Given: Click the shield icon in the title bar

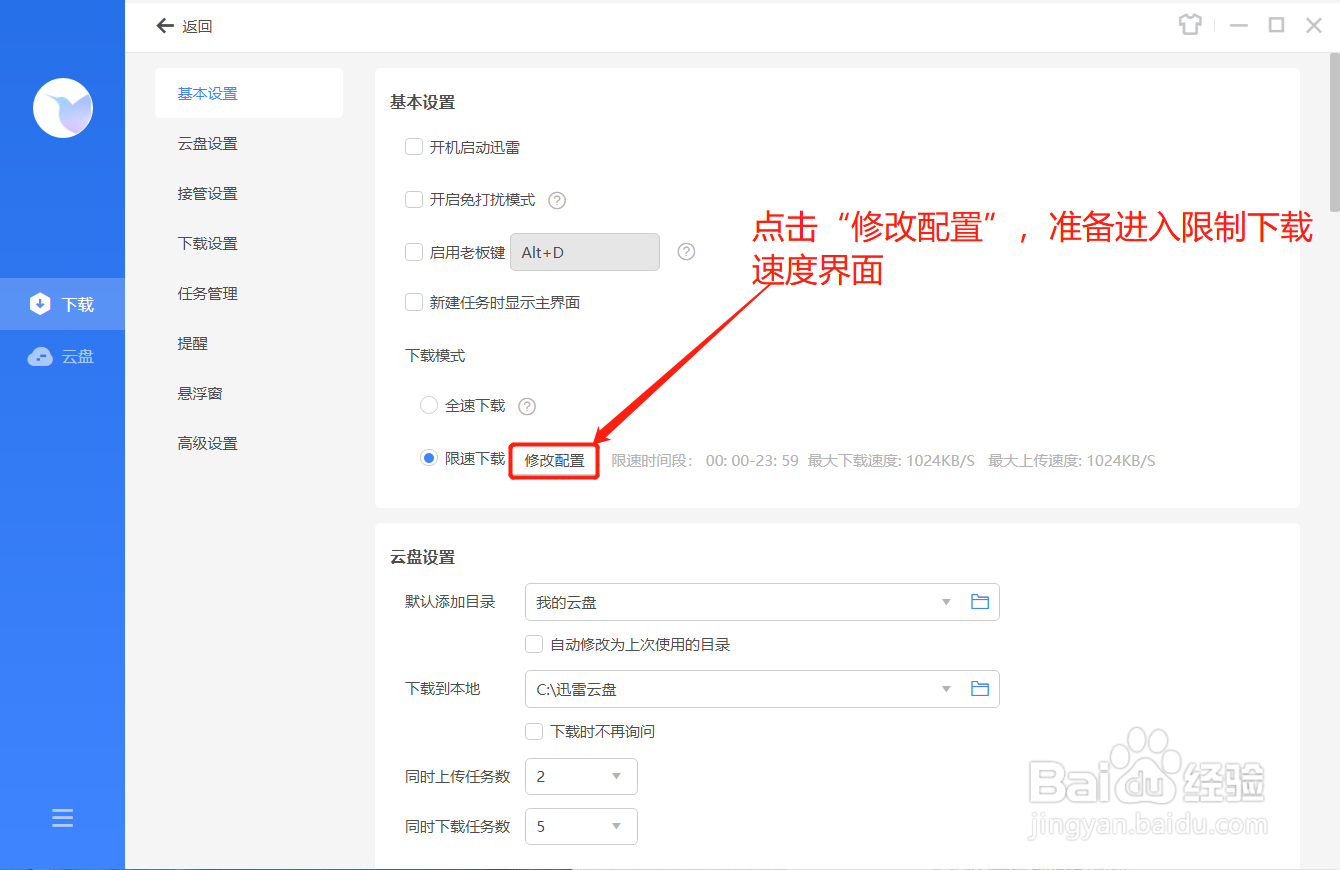Looking at the screenshot, I should coord(1190,24).
